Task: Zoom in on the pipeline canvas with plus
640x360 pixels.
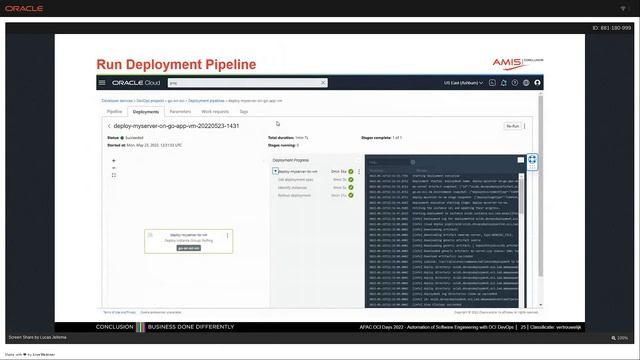Action: pyautogui.click(x=113, y=161)
